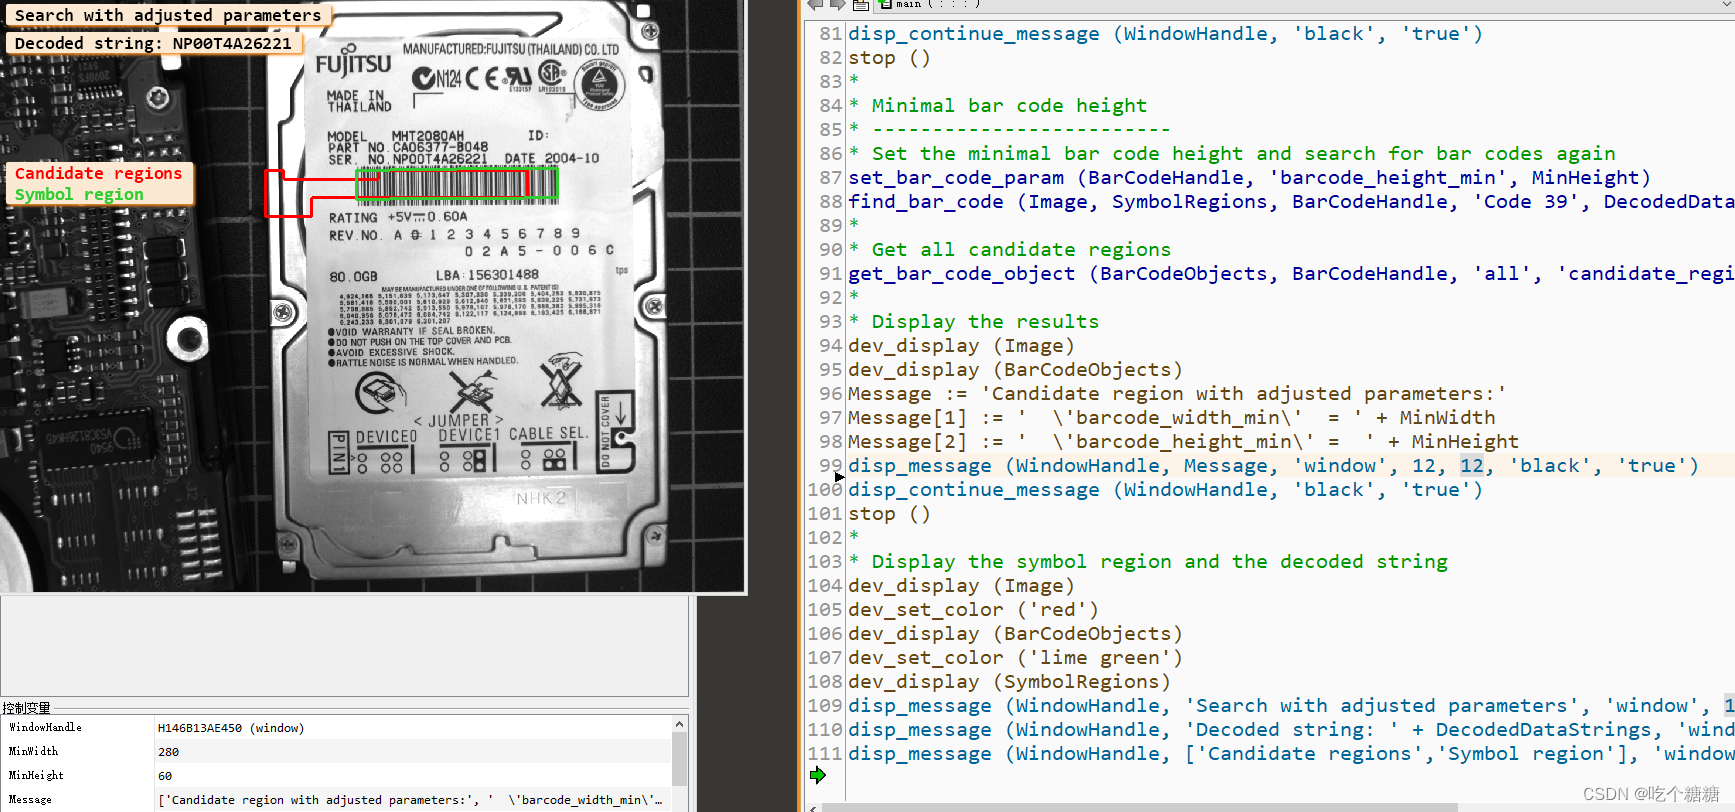The image size is (1735, 812).
Task: Click the 'Symbol region' legend text
Action: 79,194
